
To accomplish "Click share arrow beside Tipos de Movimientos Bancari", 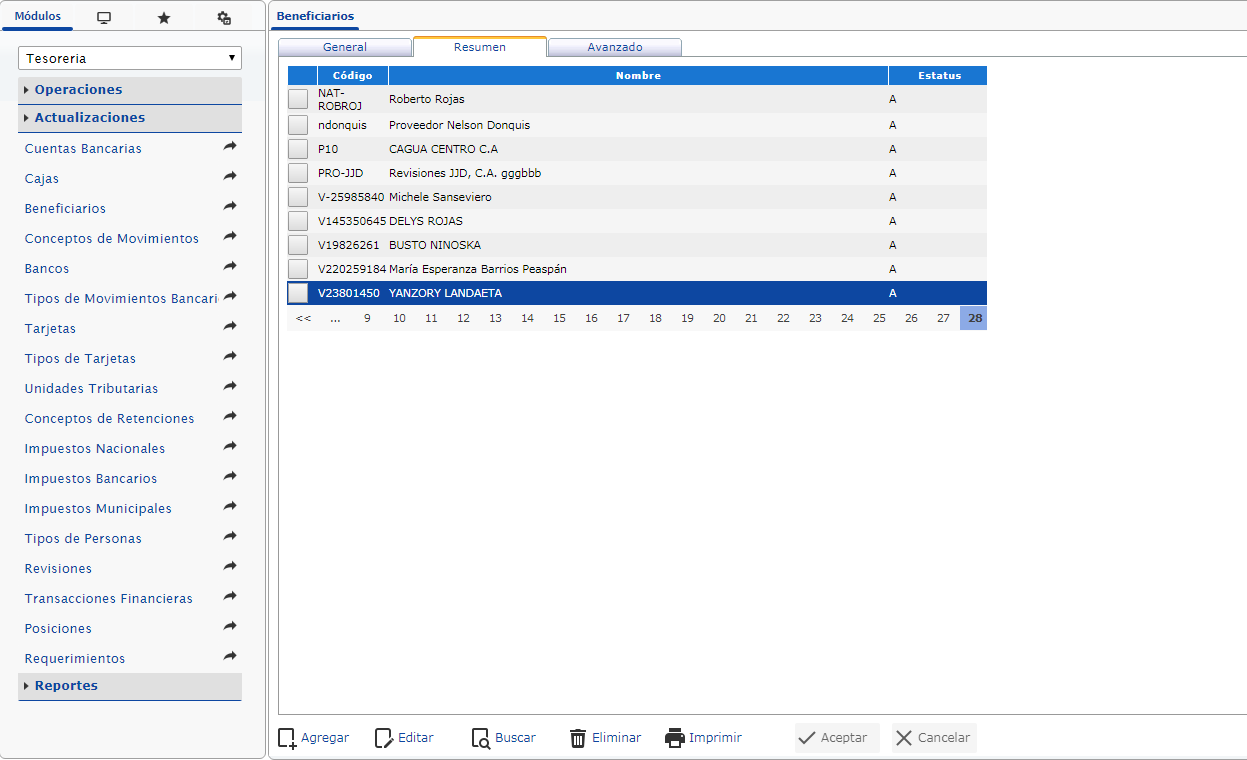I will tap(230, 297).
